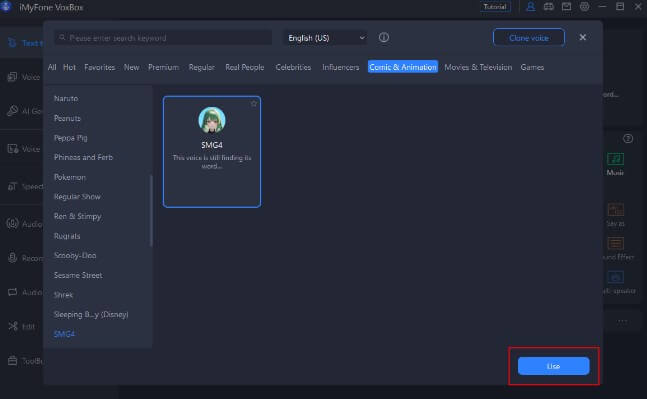Screen dimensions: 647x399
Task: Open the Voice clone sidebar icon
Action: (x=12, y=77)
